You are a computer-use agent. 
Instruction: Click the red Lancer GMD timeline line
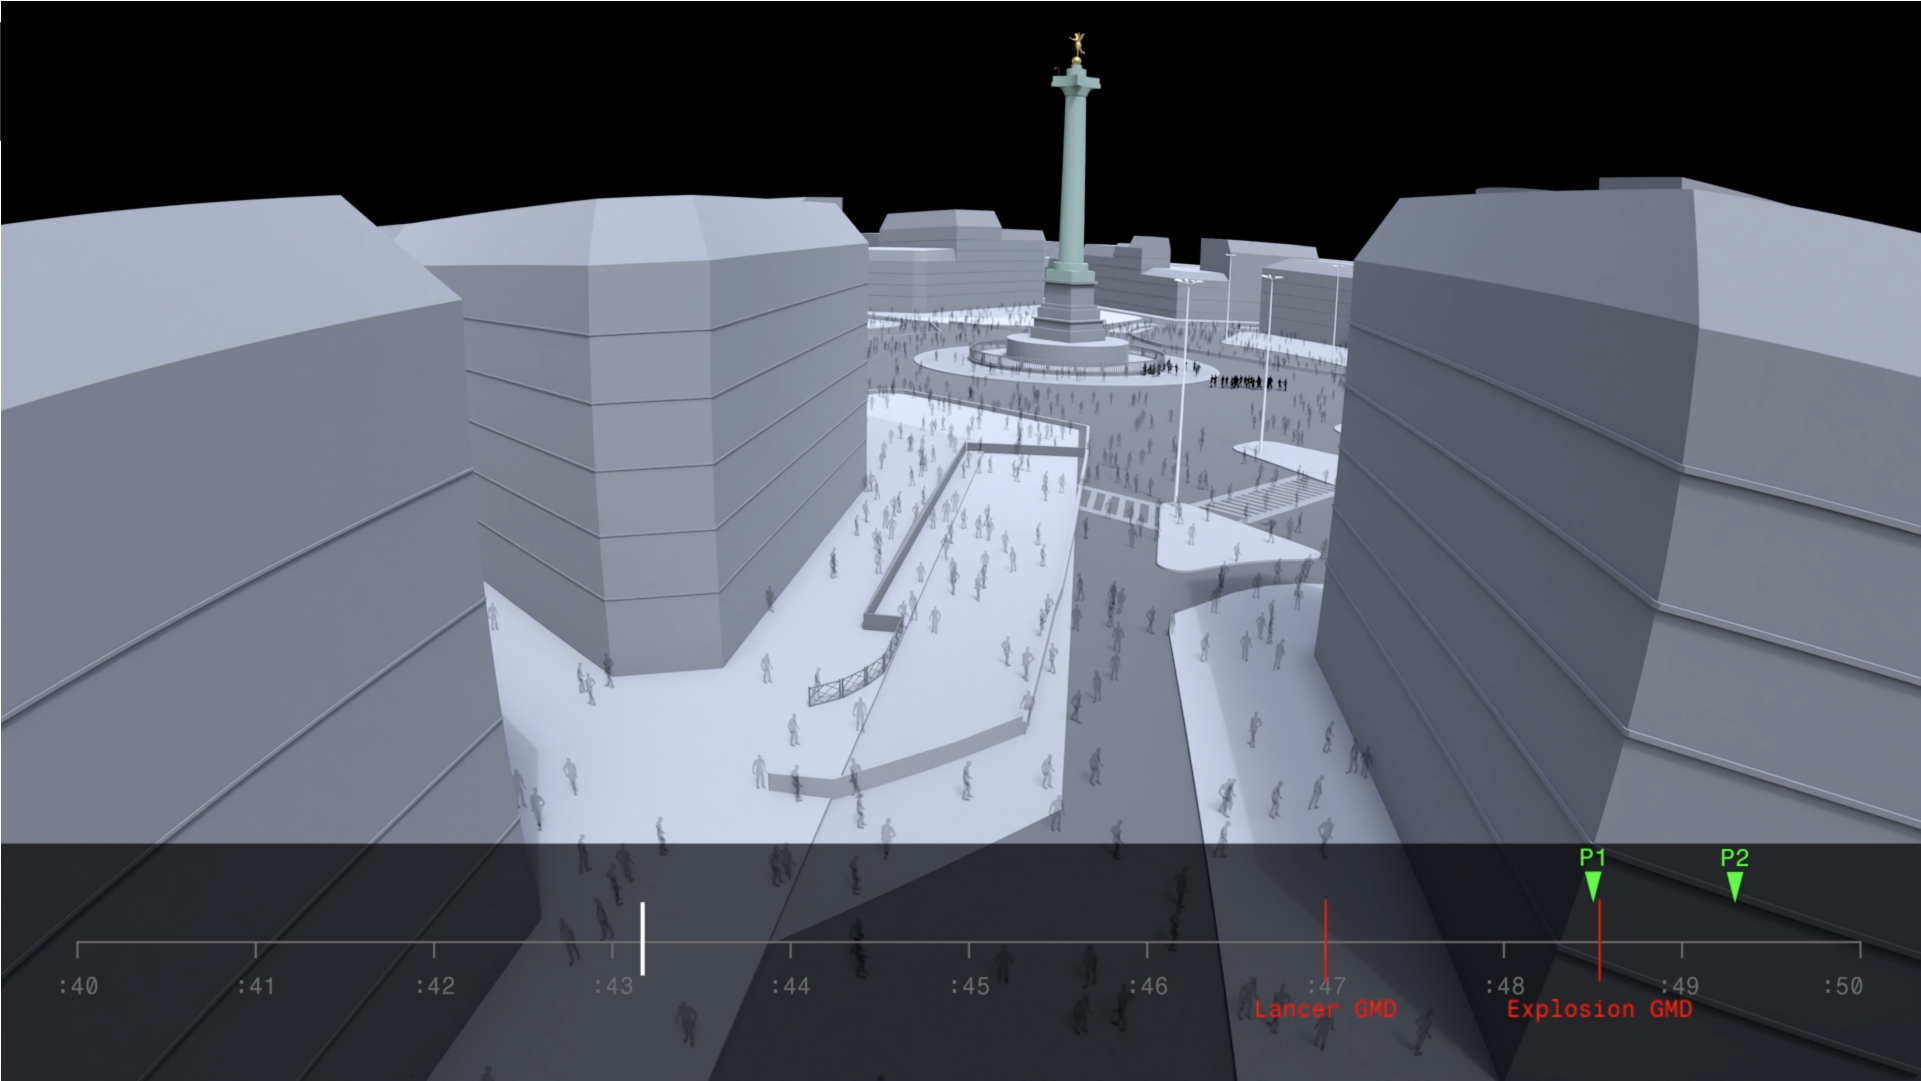1325,941
